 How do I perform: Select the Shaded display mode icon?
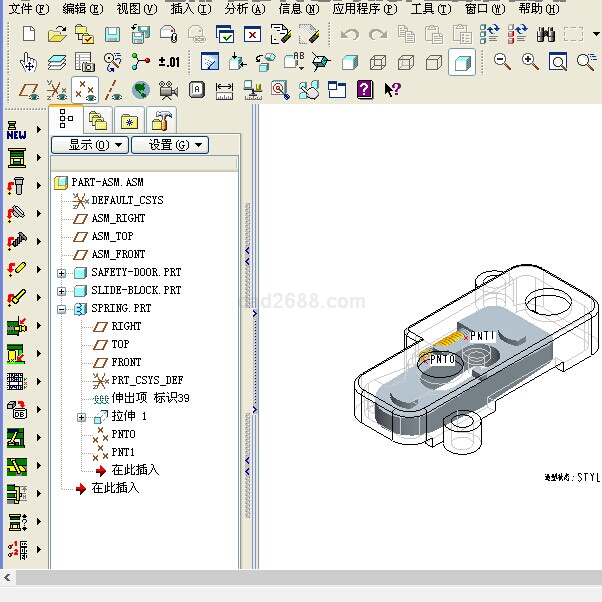461,62
